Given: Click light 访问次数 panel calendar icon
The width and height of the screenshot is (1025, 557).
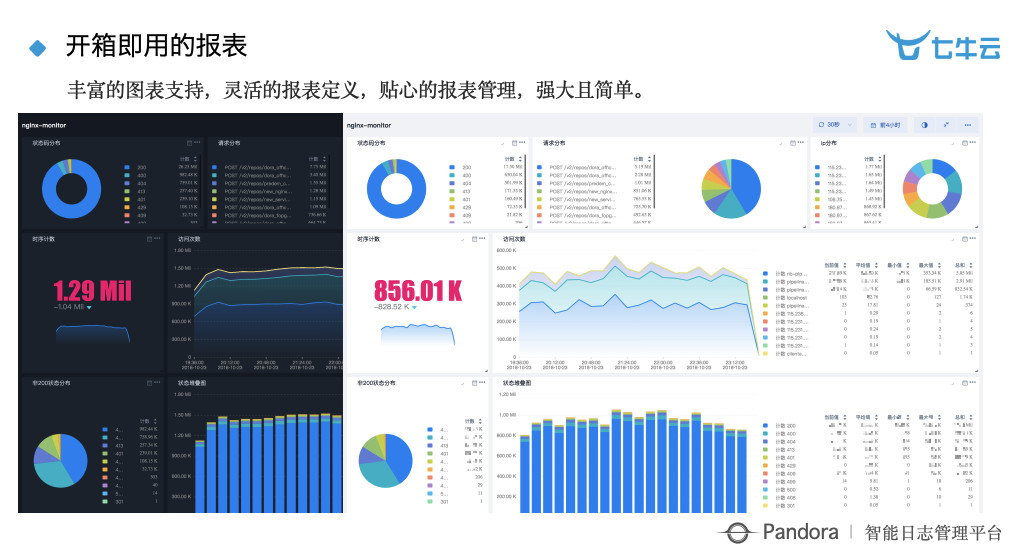Looking at the screenshot, I should [965, 239].
